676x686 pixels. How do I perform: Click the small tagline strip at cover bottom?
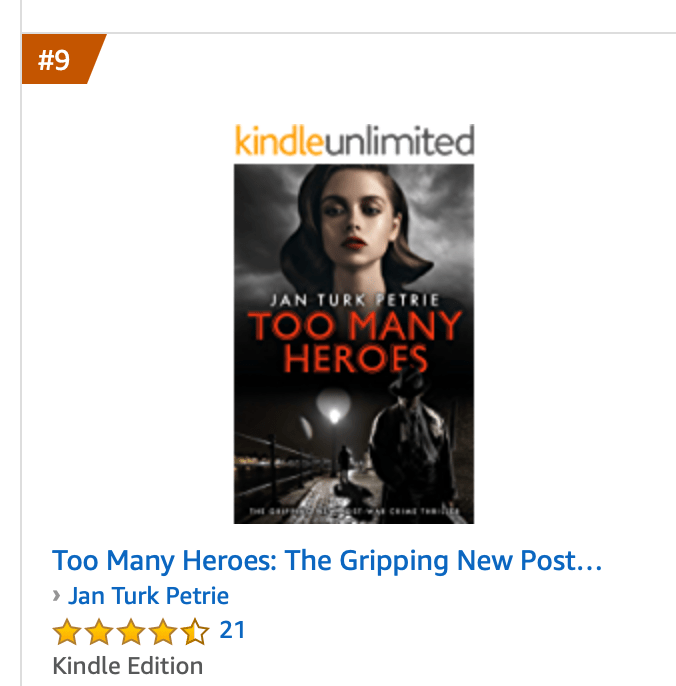[x=354, y=515]
